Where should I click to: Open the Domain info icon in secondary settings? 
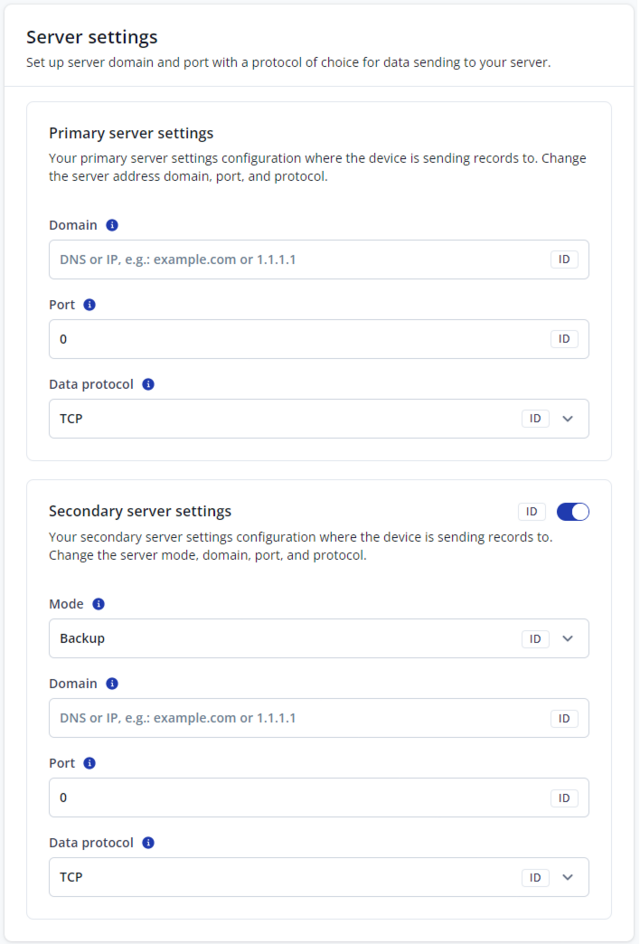click(111, 683)
